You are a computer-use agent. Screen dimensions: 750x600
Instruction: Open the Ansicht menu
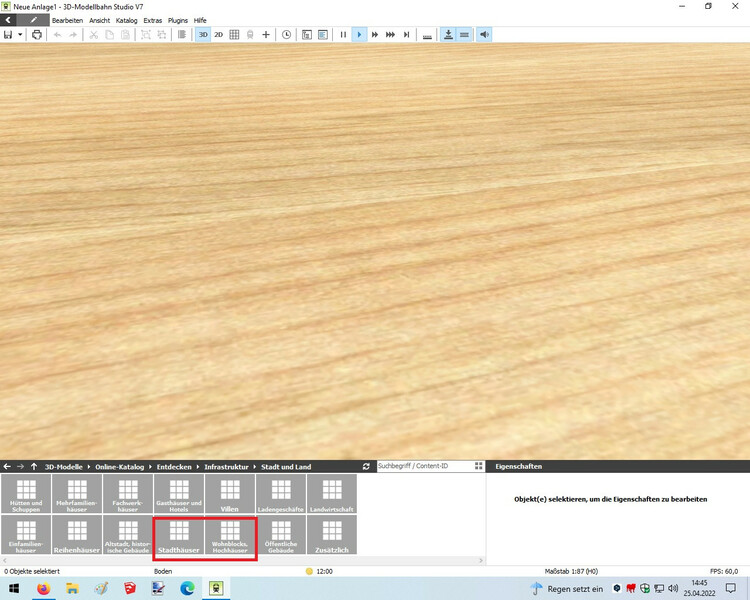tap(99, 20)
